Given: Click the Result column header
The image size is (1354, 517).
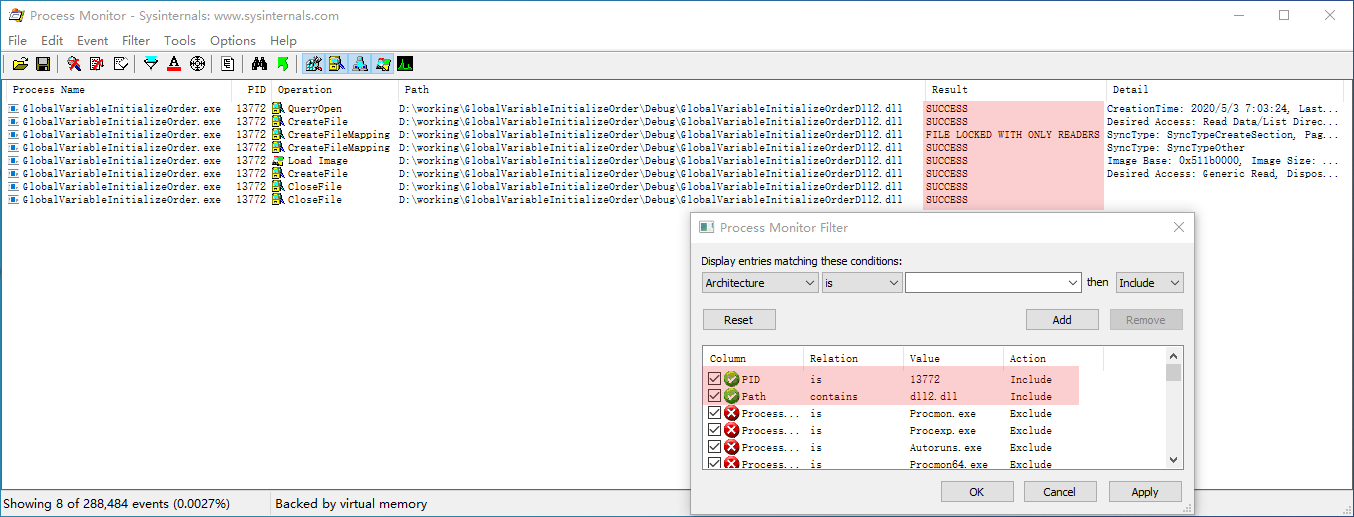Looking at the screenshot, I should pos(1014,89).
